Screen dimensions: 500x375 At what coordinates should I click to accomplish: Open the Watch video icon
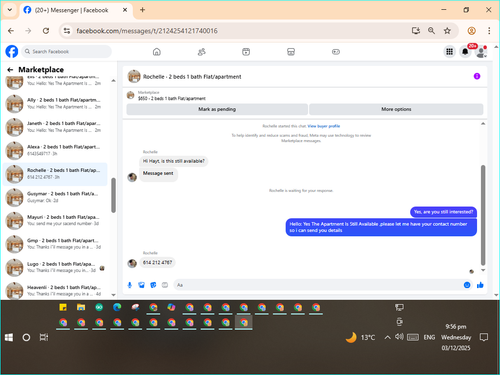[x=246, y=52]
